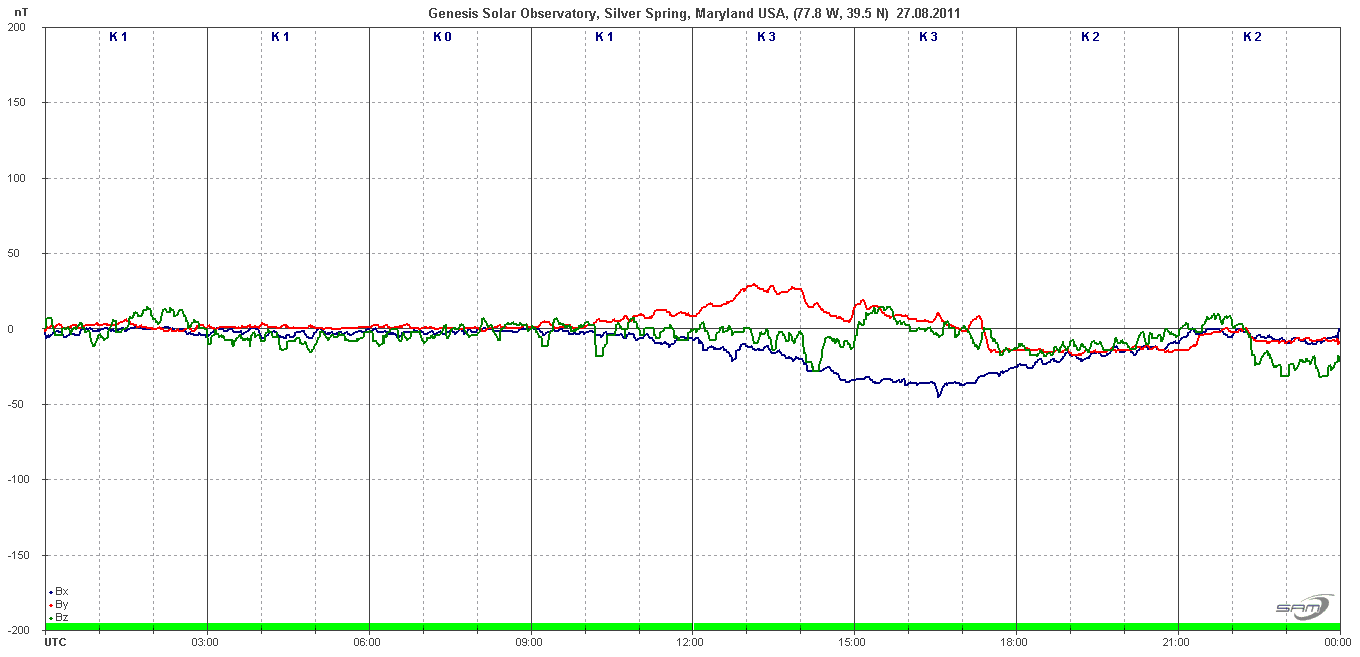Click the green status bar at chart bottom
Screen dimensions: 1360x657
692,627
